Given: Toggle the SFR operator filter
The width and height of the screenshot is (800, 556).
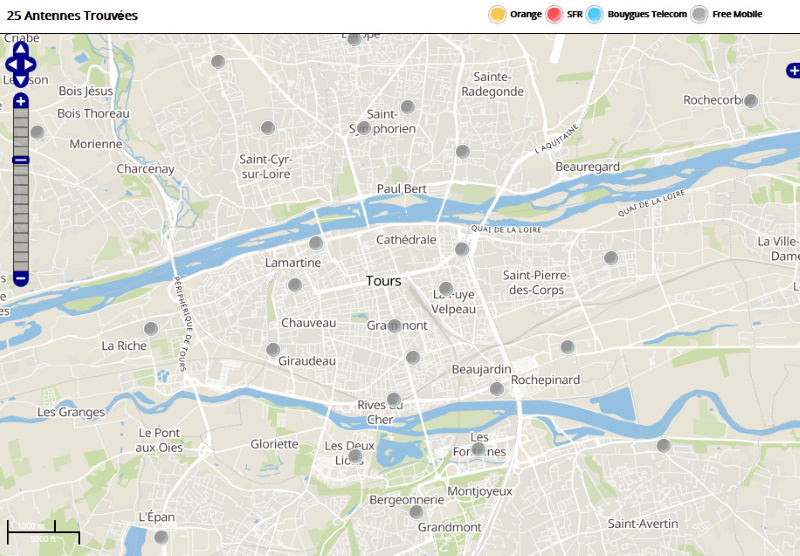Looking at the screenshot, I should [x=556, y=14].
